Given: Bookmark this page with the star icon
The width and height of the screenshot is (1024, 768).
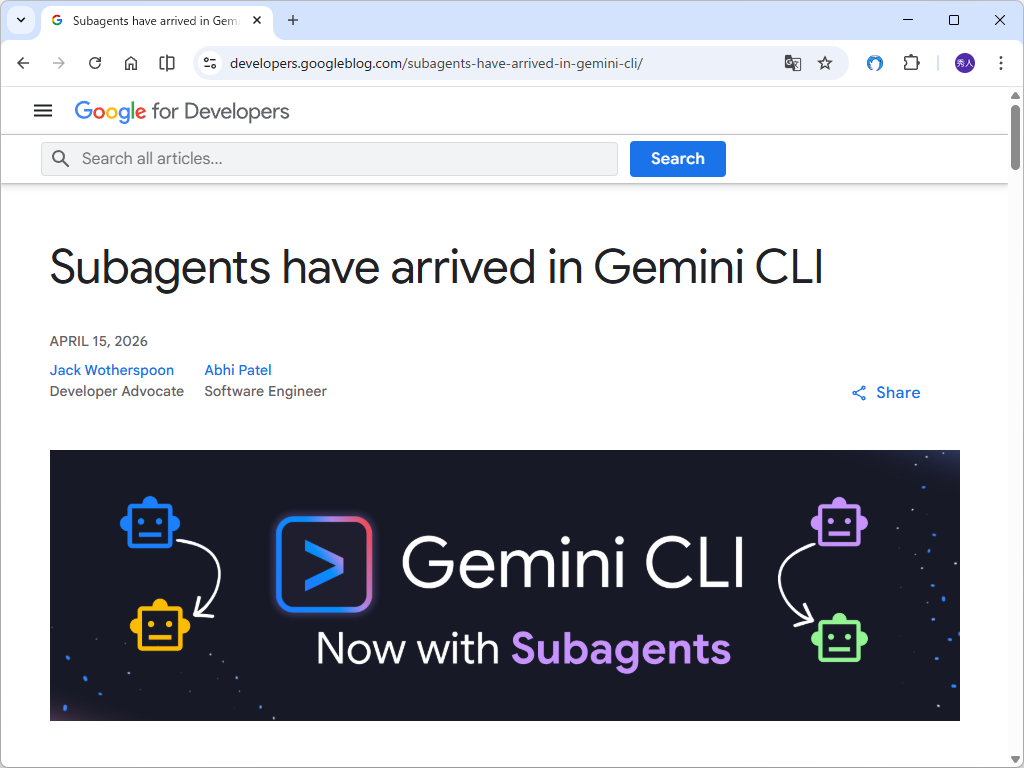Looking at the screenshot, I should tap(825, 63).
